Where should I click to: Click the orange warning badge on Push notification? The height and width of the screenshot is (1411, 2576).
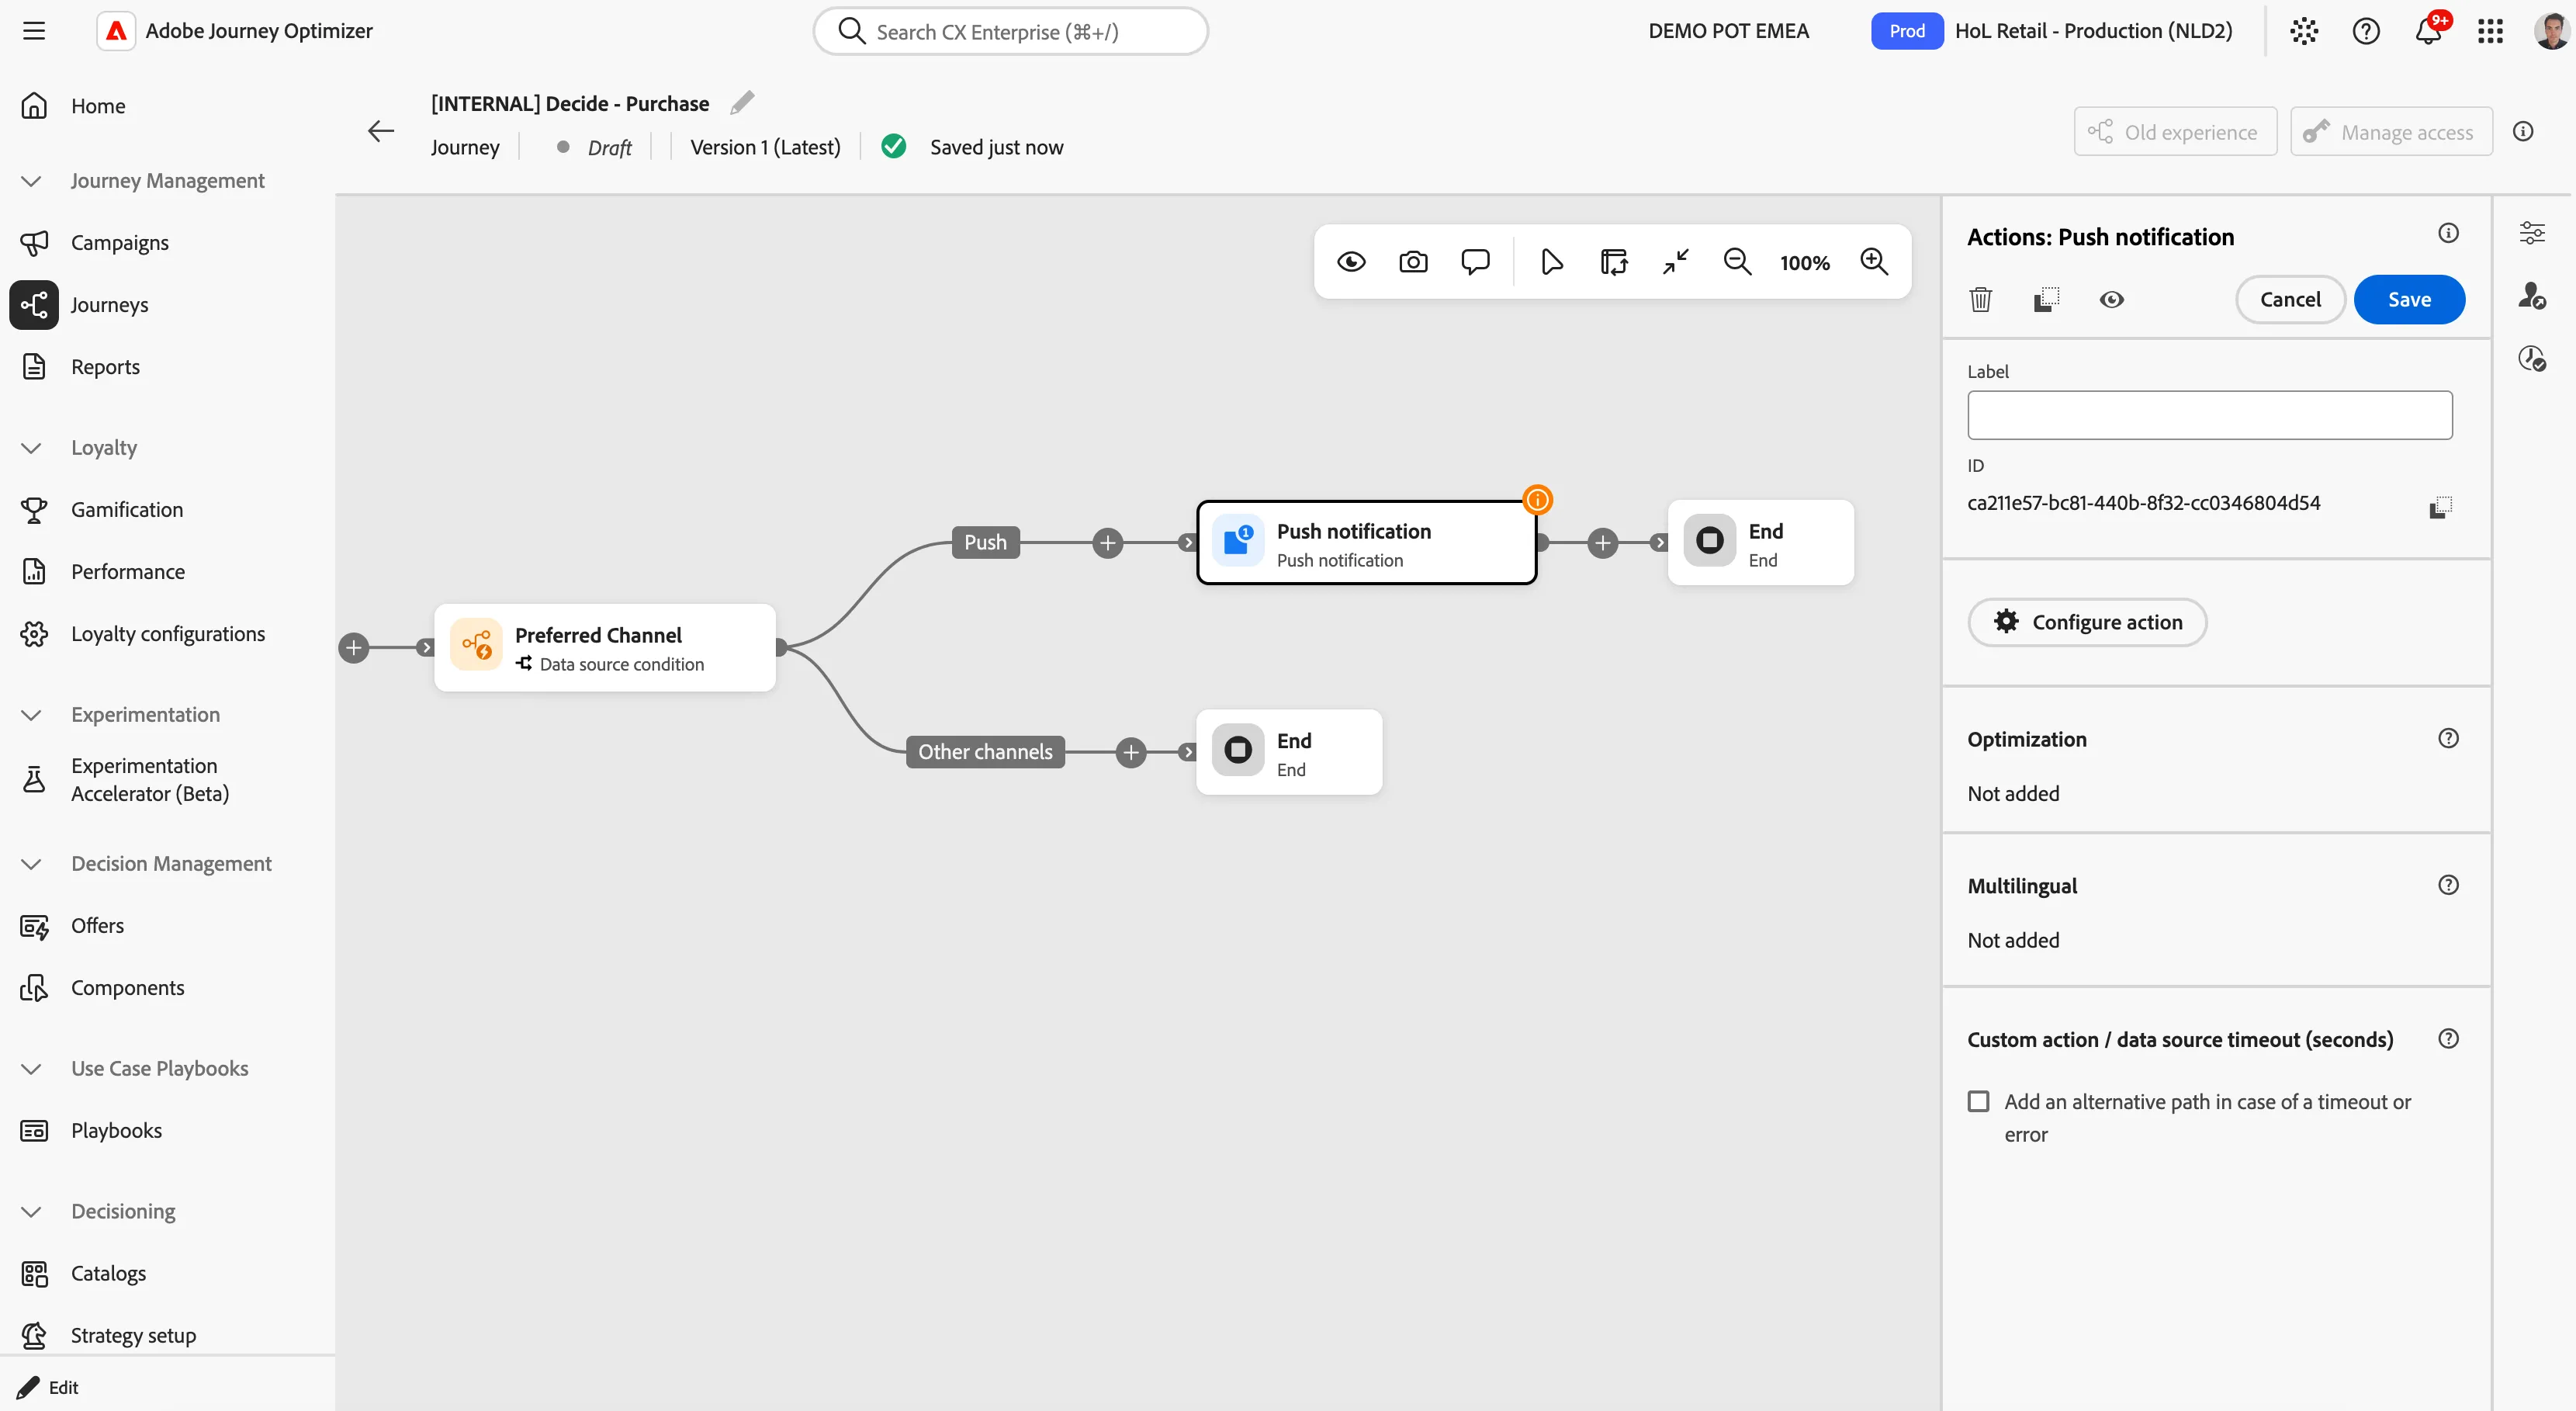click(1537, 500)
